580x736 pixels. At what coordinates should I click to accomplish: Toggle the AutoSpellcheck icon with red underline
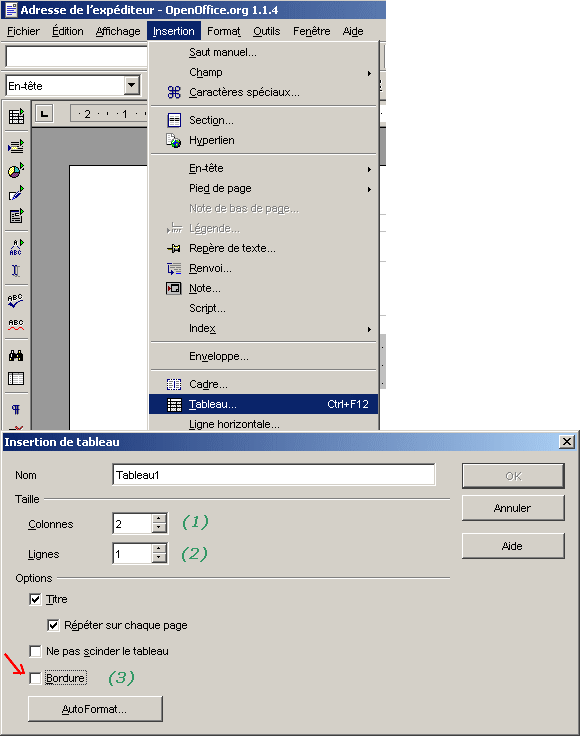coord(16,324)
